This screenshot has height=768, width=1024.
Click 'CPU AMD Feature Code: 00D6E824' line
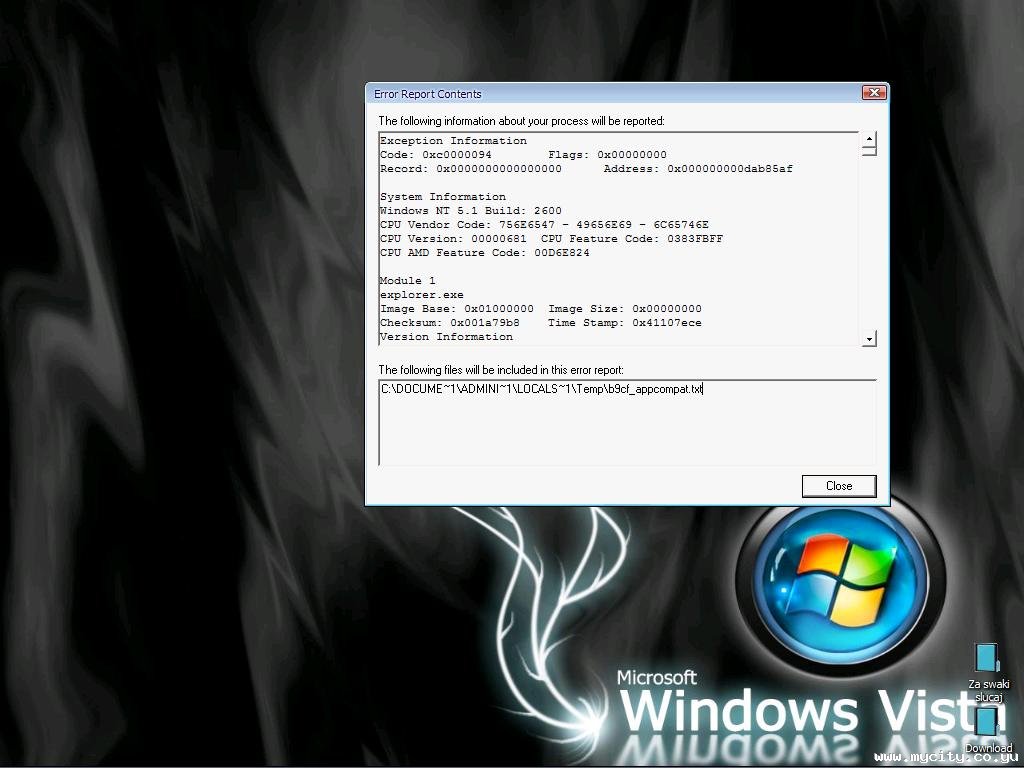click(485, 253)
